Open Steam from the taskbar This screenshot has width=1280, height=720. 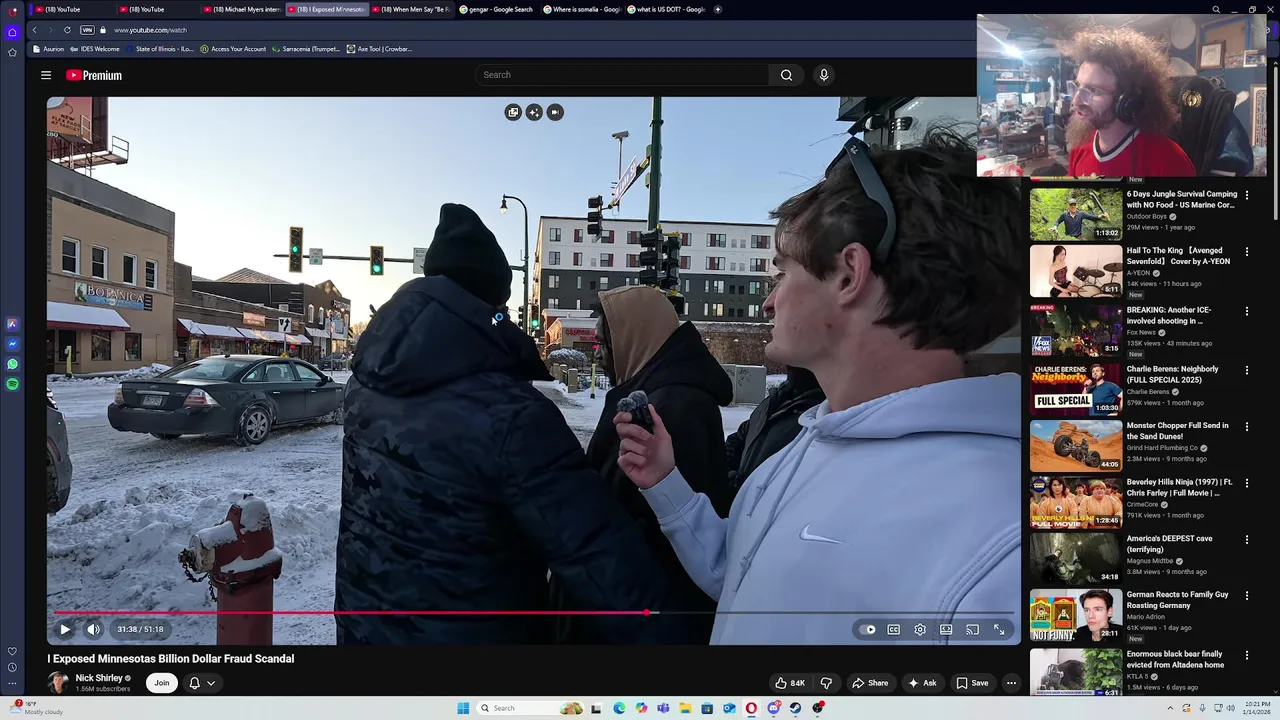tap(795, 708)
